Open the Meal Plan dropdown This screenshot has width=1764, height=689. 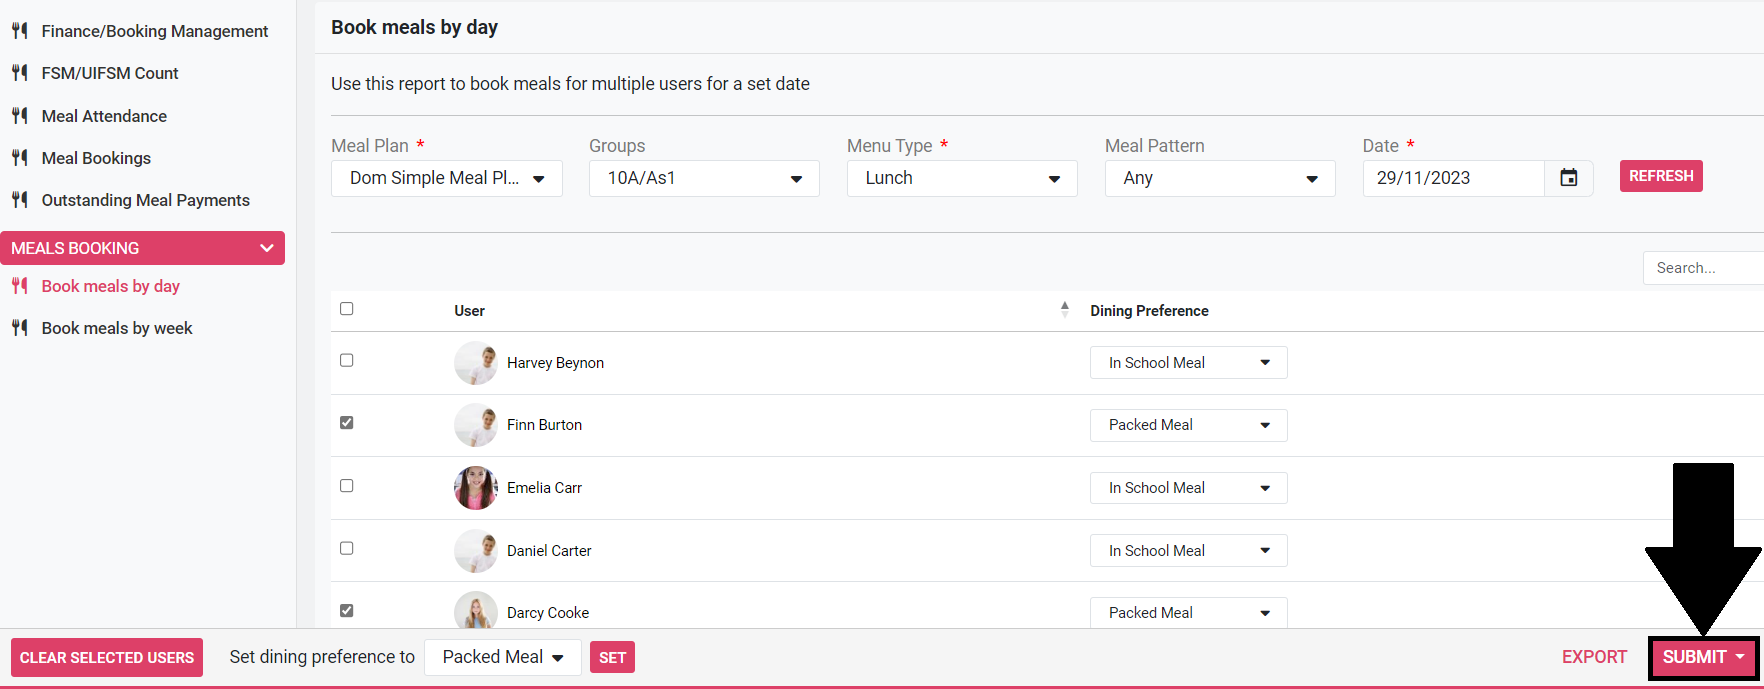click(446, 179)
